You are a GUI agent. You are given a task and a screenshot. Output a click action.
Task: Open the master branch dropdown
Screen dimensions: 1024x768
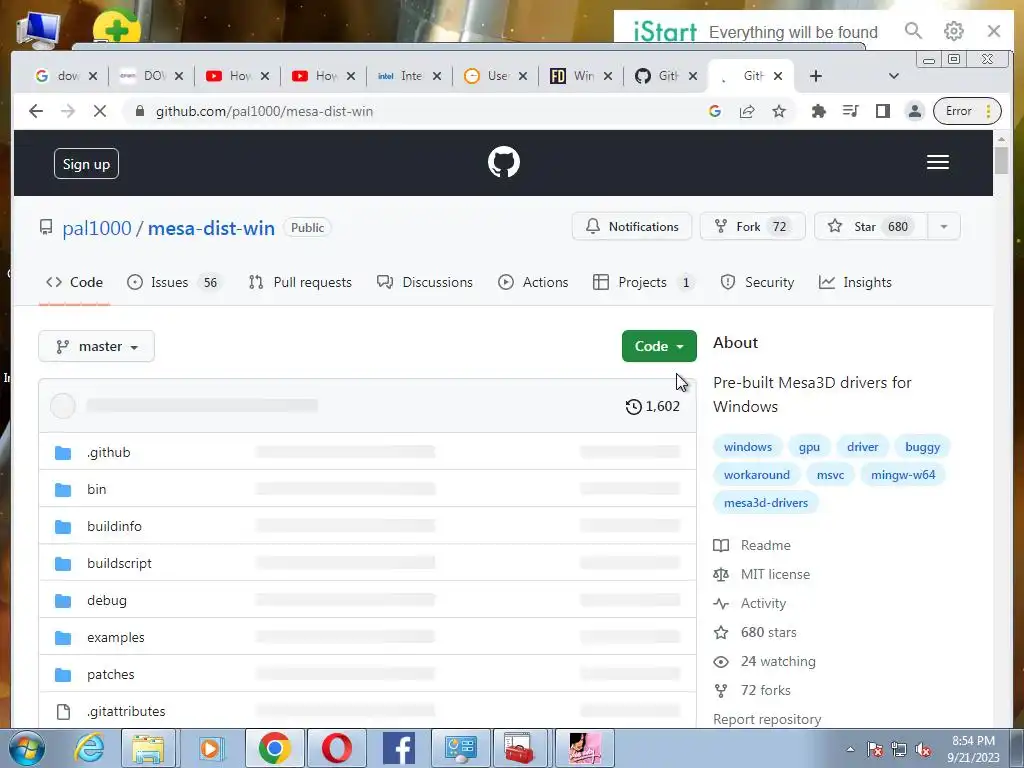(97, 346)
